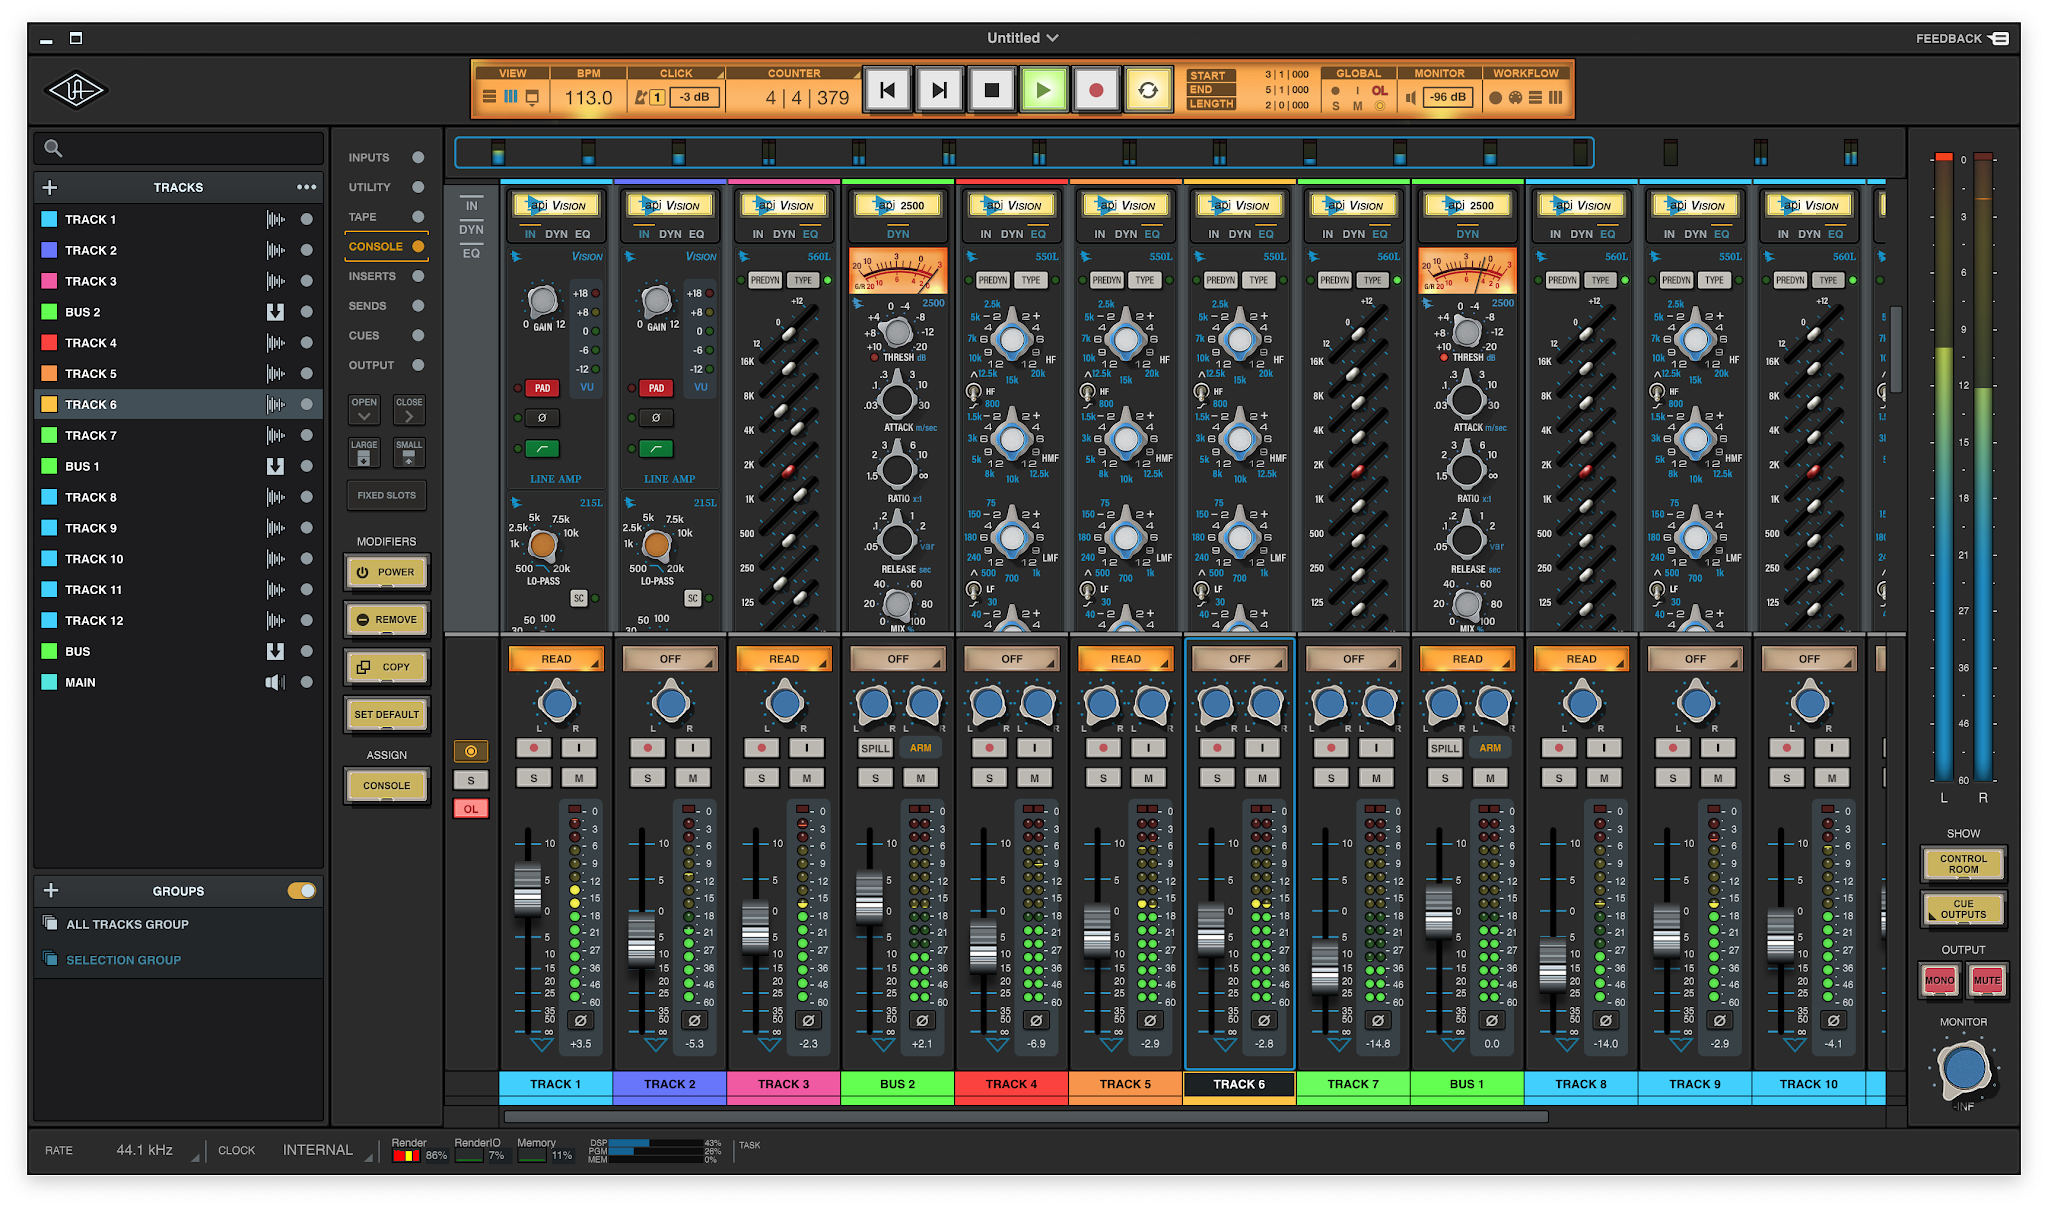The width and height of the screenshot is (2048, 1207).
Task: Click the TRACK 1 pan knob
Action: tap(556, 703)
